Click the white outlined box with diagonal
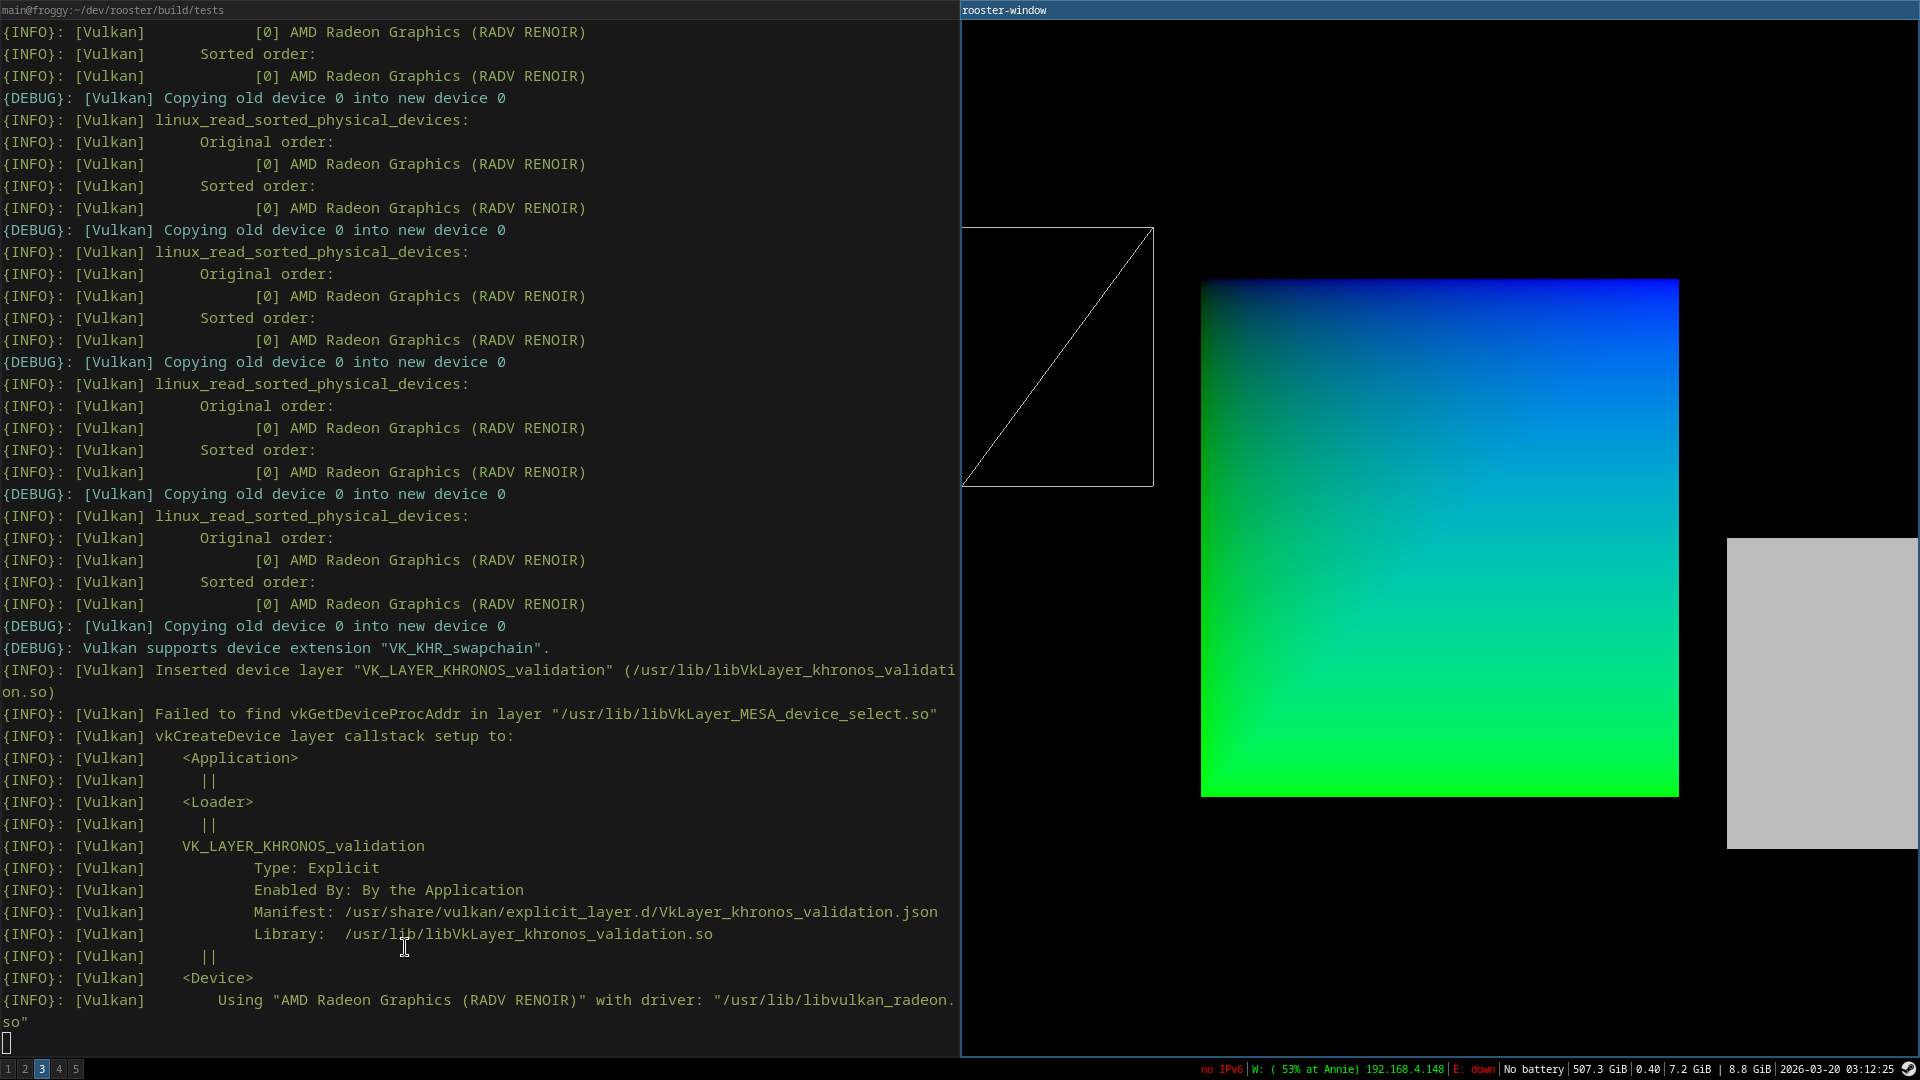The width and height of the screenshot is (1920, 1080). [x=1057, y=357]
